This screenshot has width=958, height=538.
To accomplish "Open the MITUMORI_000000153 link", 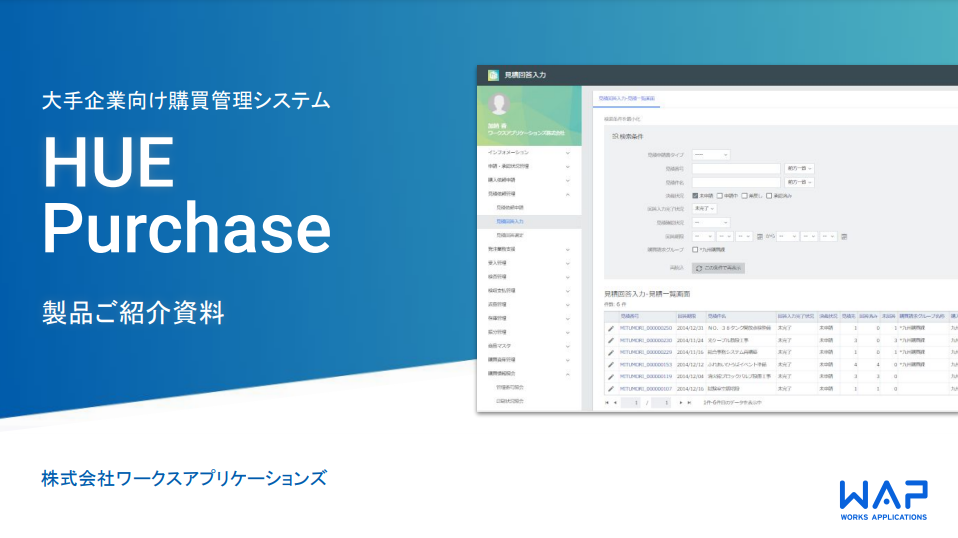I will tap(646, 365).
